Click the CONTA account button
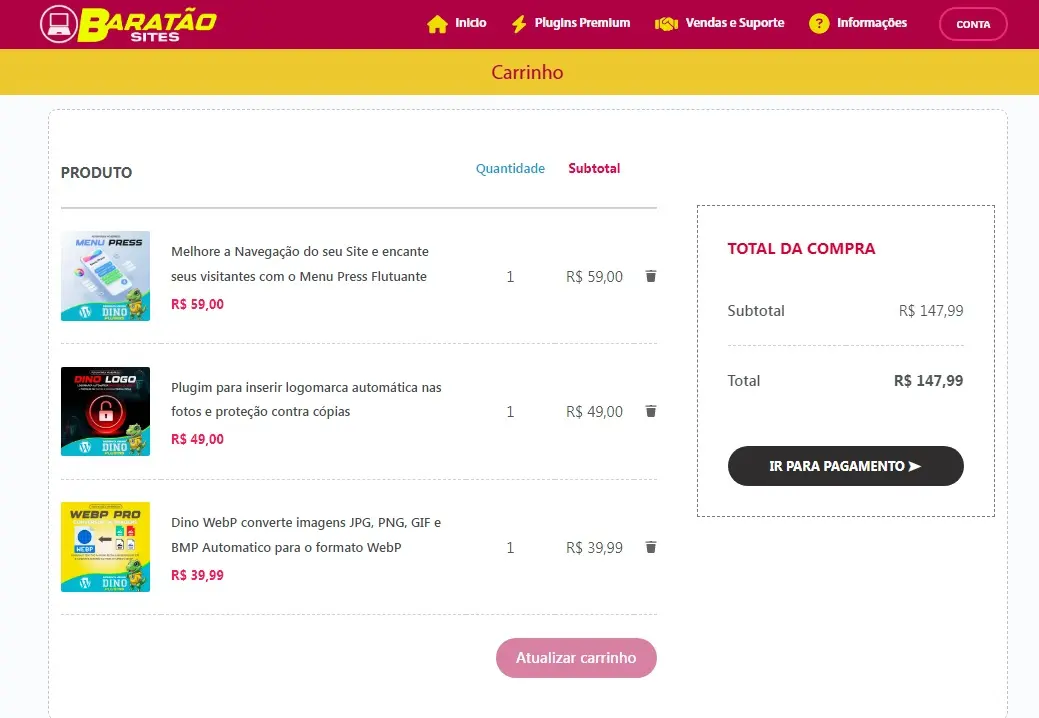The height and width of the screenshot is (718, 1039). (x=972, y=24)
